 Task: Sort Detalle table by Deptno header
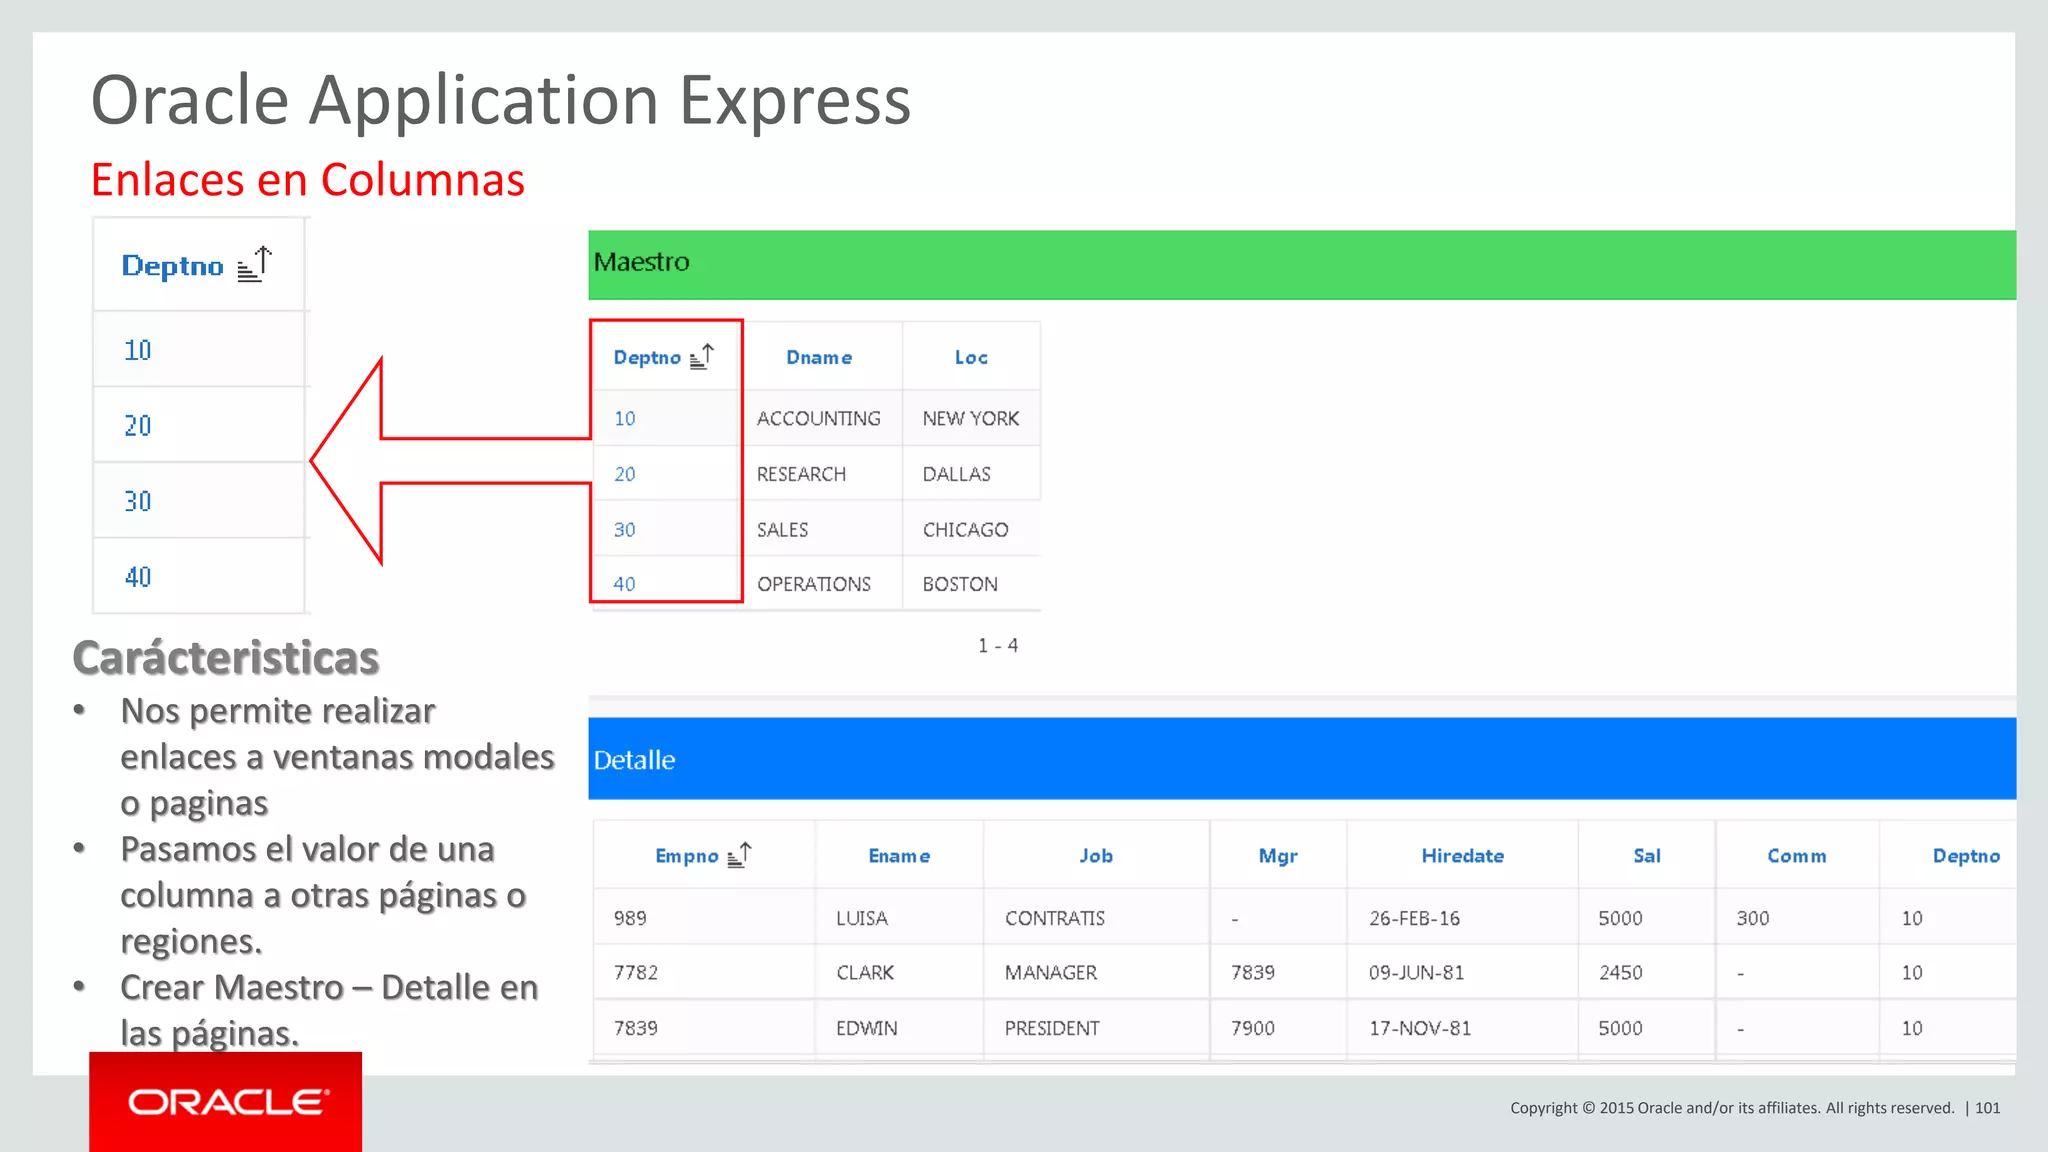tap(1966, 856)
